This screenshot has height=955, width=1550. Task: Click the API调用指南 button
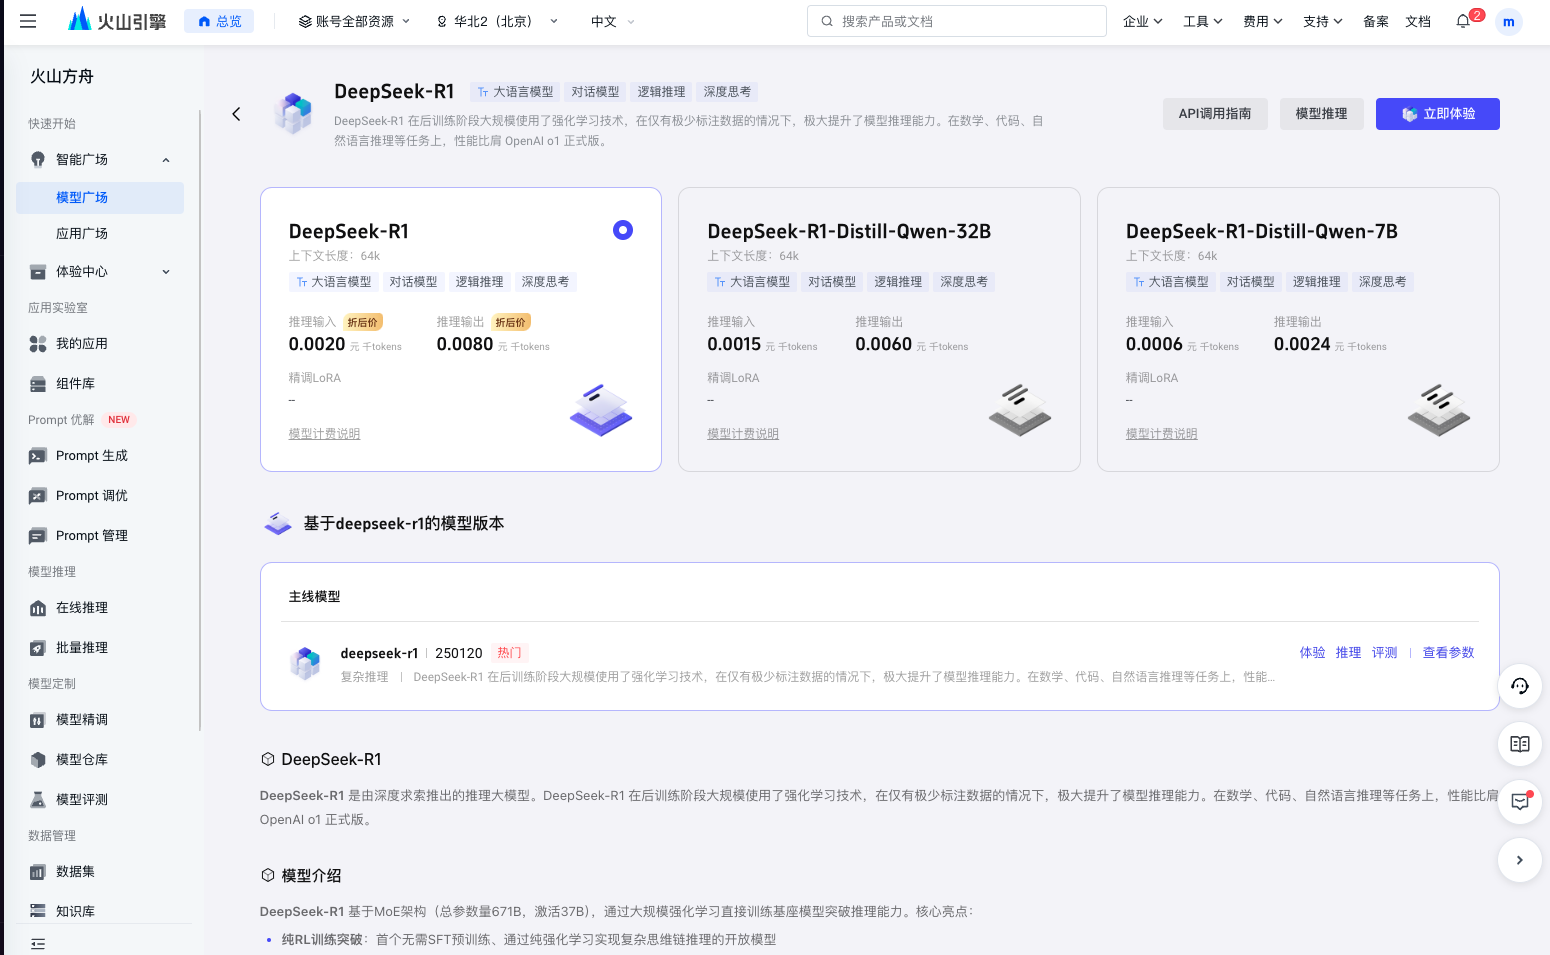(x=1215, y=114)
